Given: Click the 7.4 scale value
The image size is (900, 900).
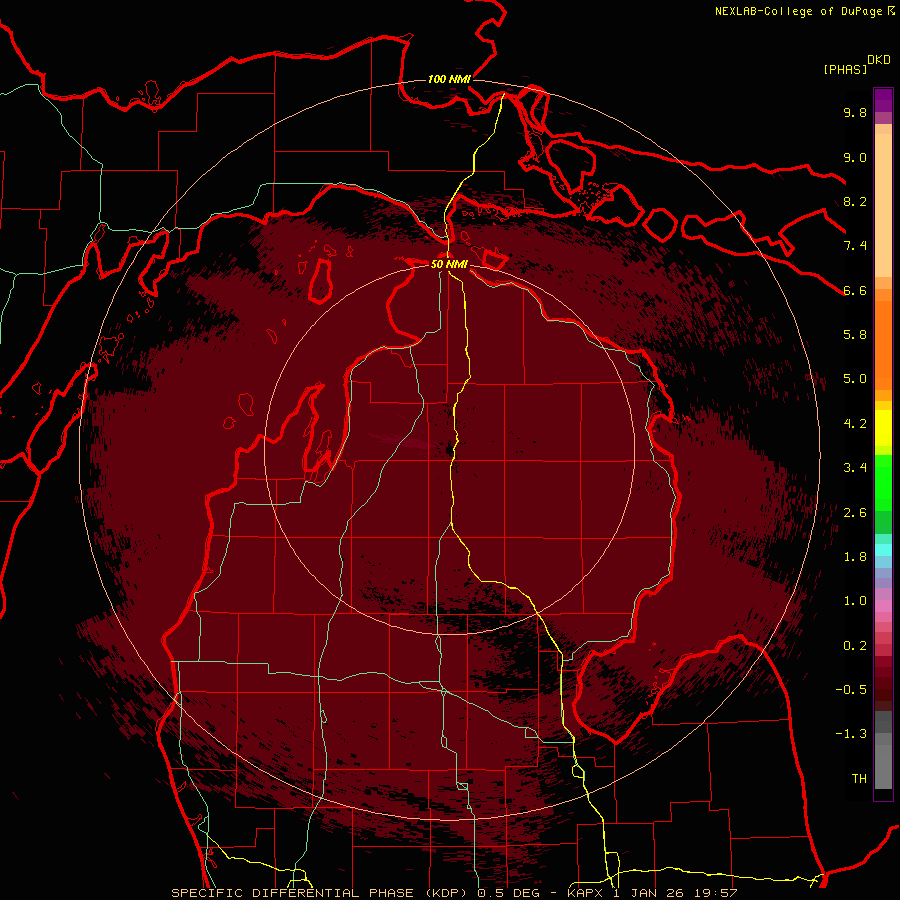Looking at the screenshot, I should [855, 246].
